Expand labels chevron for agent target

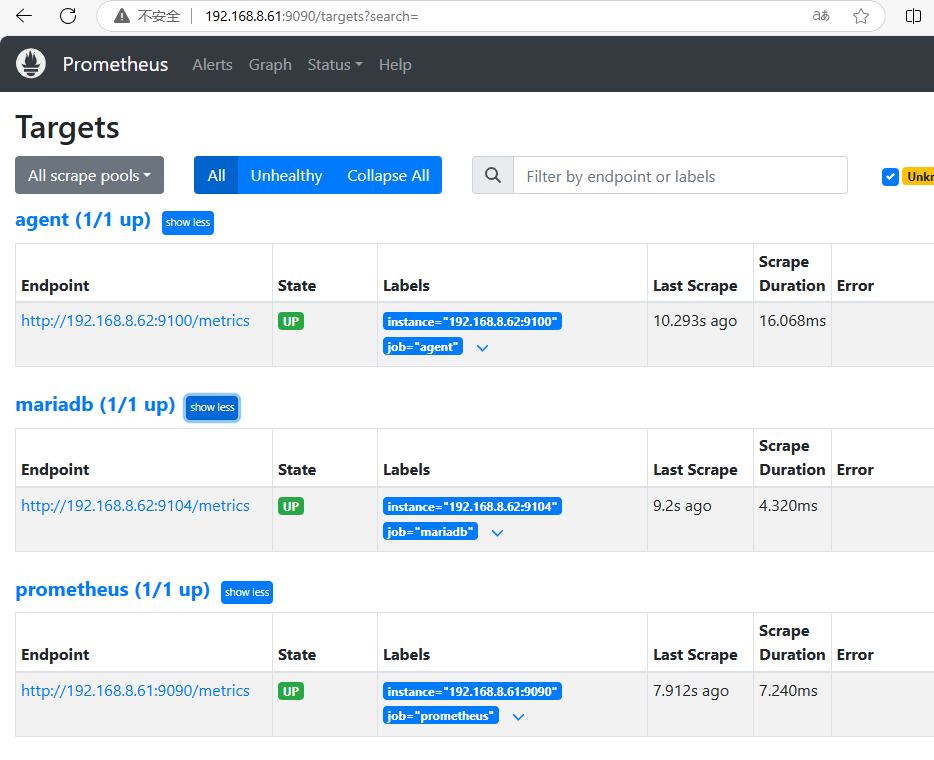pyautogui.click(x=482, y=348)
